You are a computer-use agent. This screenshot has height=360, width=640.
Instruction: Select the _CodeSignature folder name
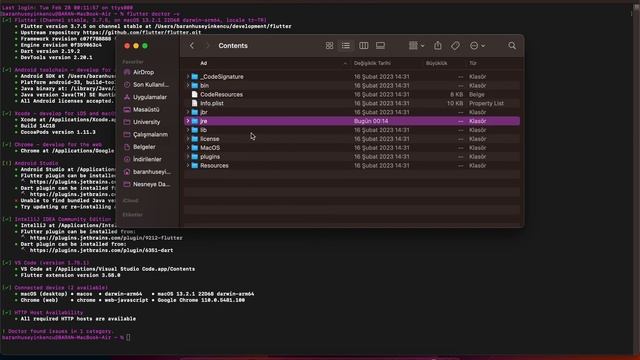point(222,77)
